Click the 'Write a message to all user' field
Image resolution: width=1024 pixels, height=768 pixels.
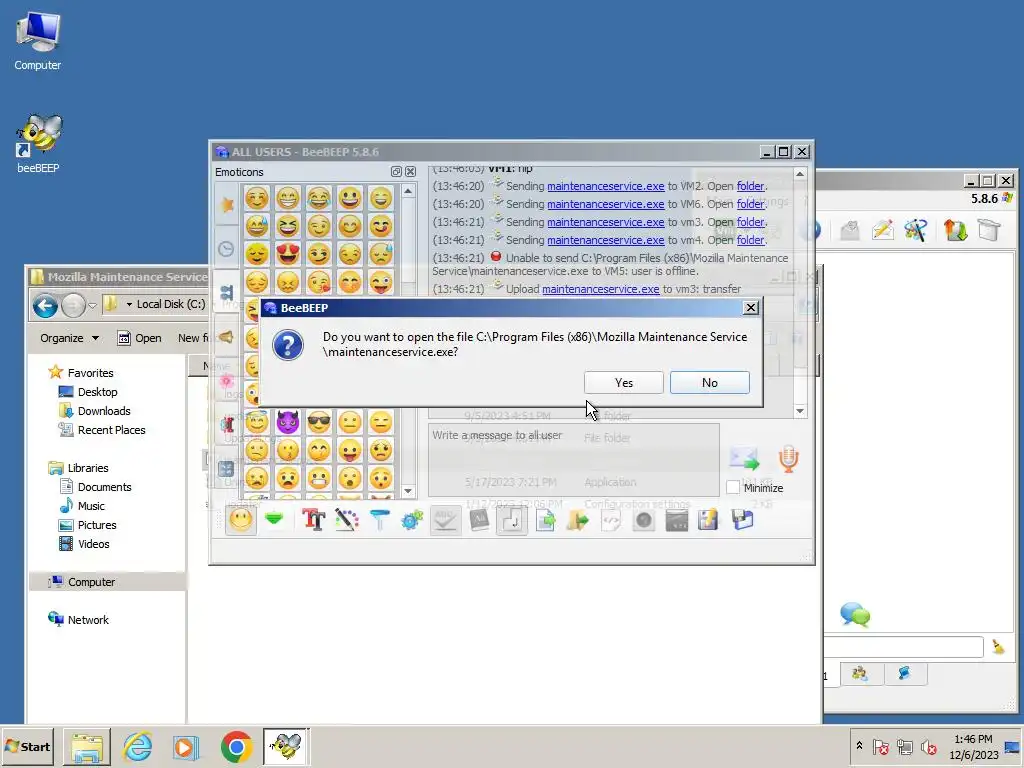pyautogui.click(x=573, y=460)
